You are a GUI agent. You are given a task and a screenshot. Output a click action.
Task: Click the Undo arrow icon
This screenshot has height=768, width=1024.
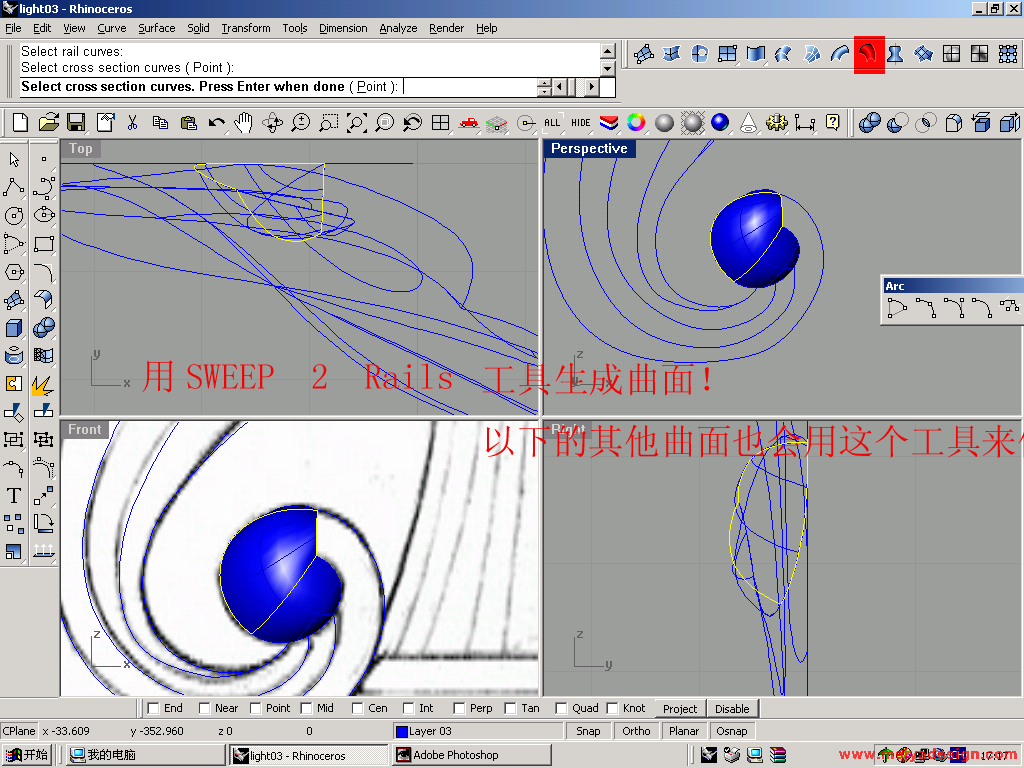(216, 123)
